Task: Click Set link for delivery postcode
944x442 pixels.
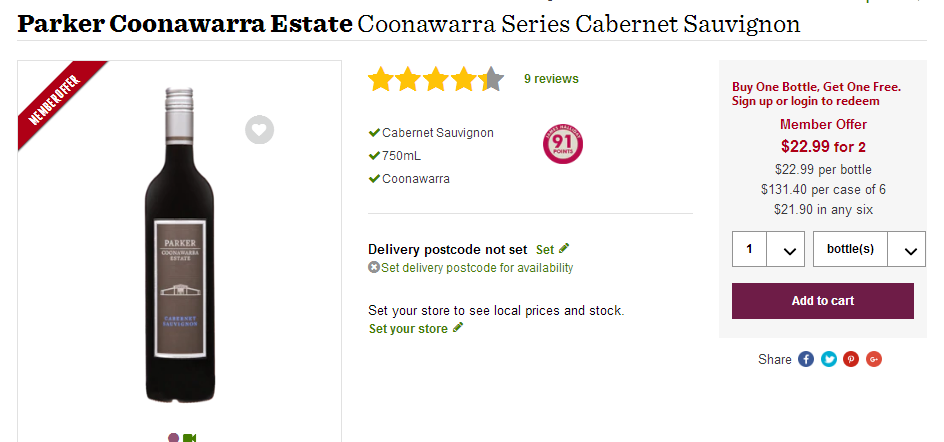Action: point(545,249)
